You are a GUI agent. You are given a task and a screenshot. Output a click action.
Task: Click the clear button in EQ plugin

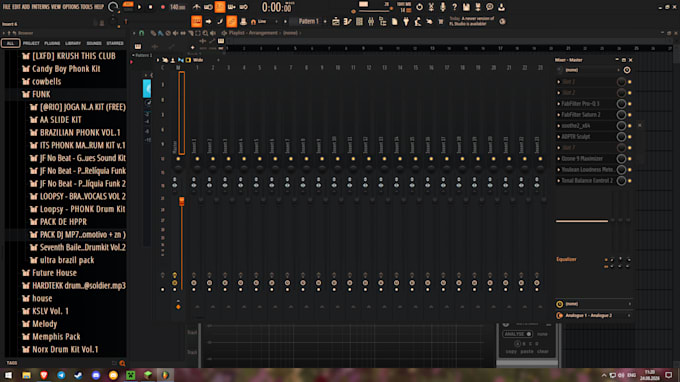543,351
